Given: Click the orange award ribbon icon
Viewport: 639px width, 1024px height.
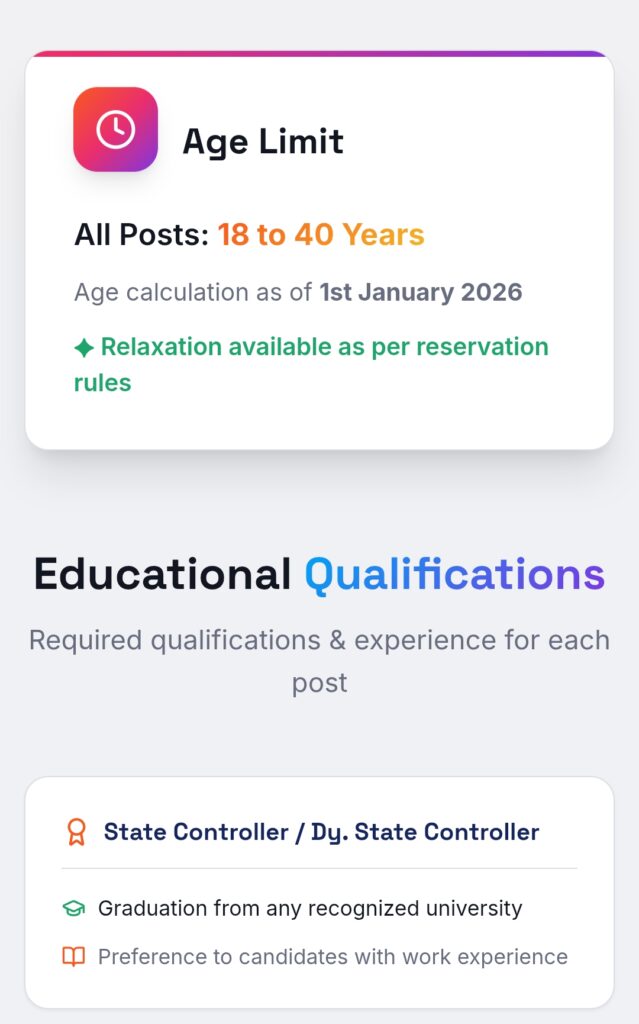Looking at the screenshot, I should (76, 832).
